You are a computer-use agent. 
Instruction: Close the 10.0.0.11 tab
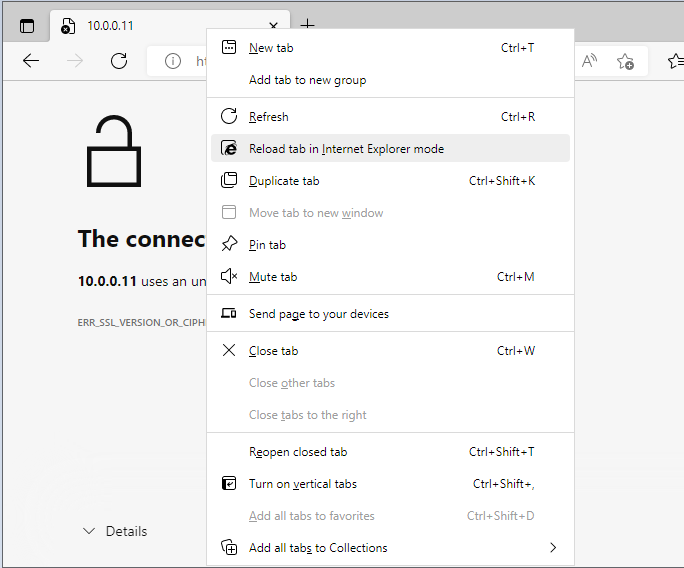coord(274,26)
